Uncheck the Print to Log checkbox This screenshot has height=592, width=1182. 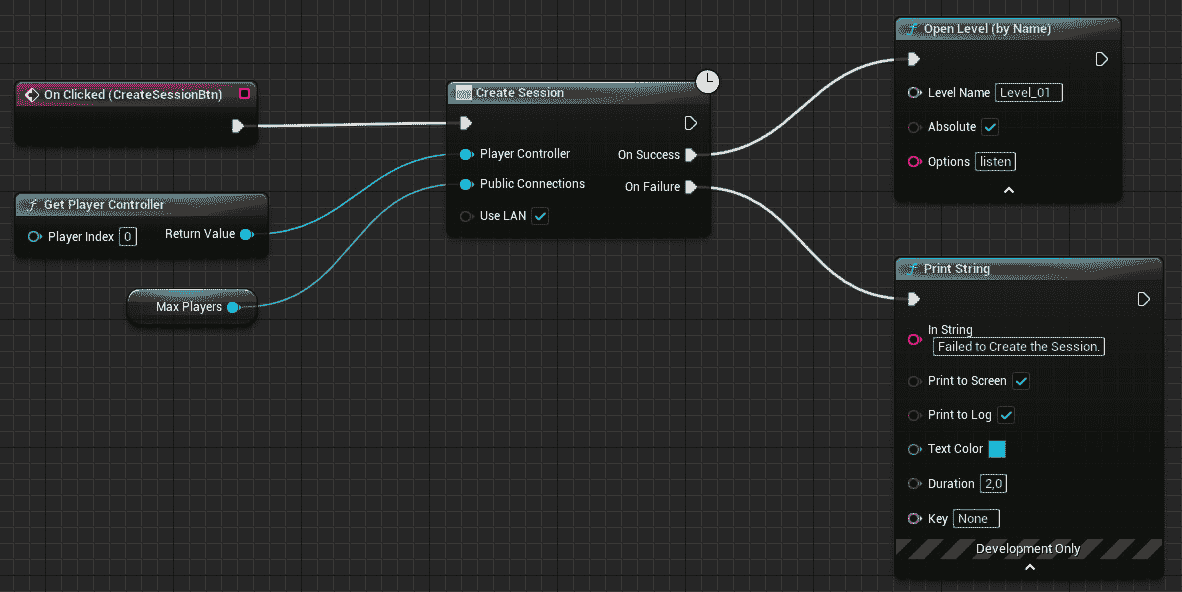[x=1006, y=416]
